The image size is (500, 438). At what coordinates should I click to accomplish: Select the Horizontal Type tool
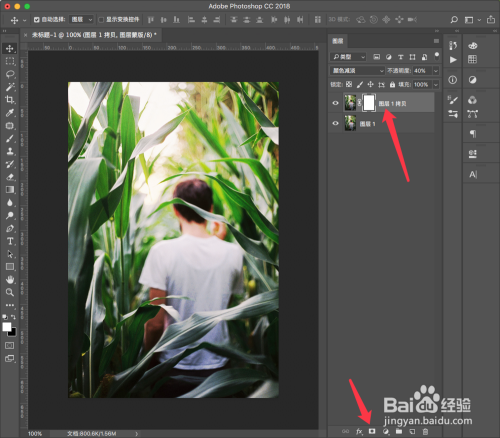pyautogui.click(x=10, y=241)
